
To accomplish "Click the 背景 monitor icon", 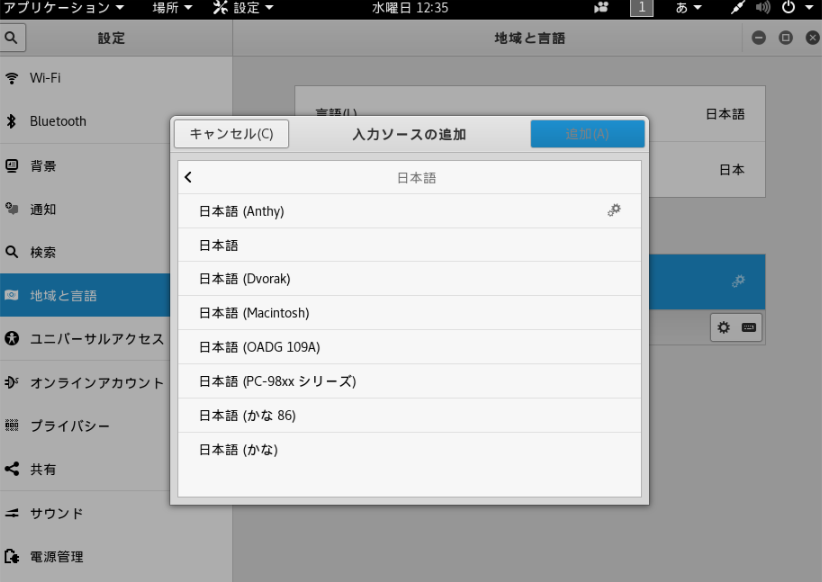I will tap(12, 166).
